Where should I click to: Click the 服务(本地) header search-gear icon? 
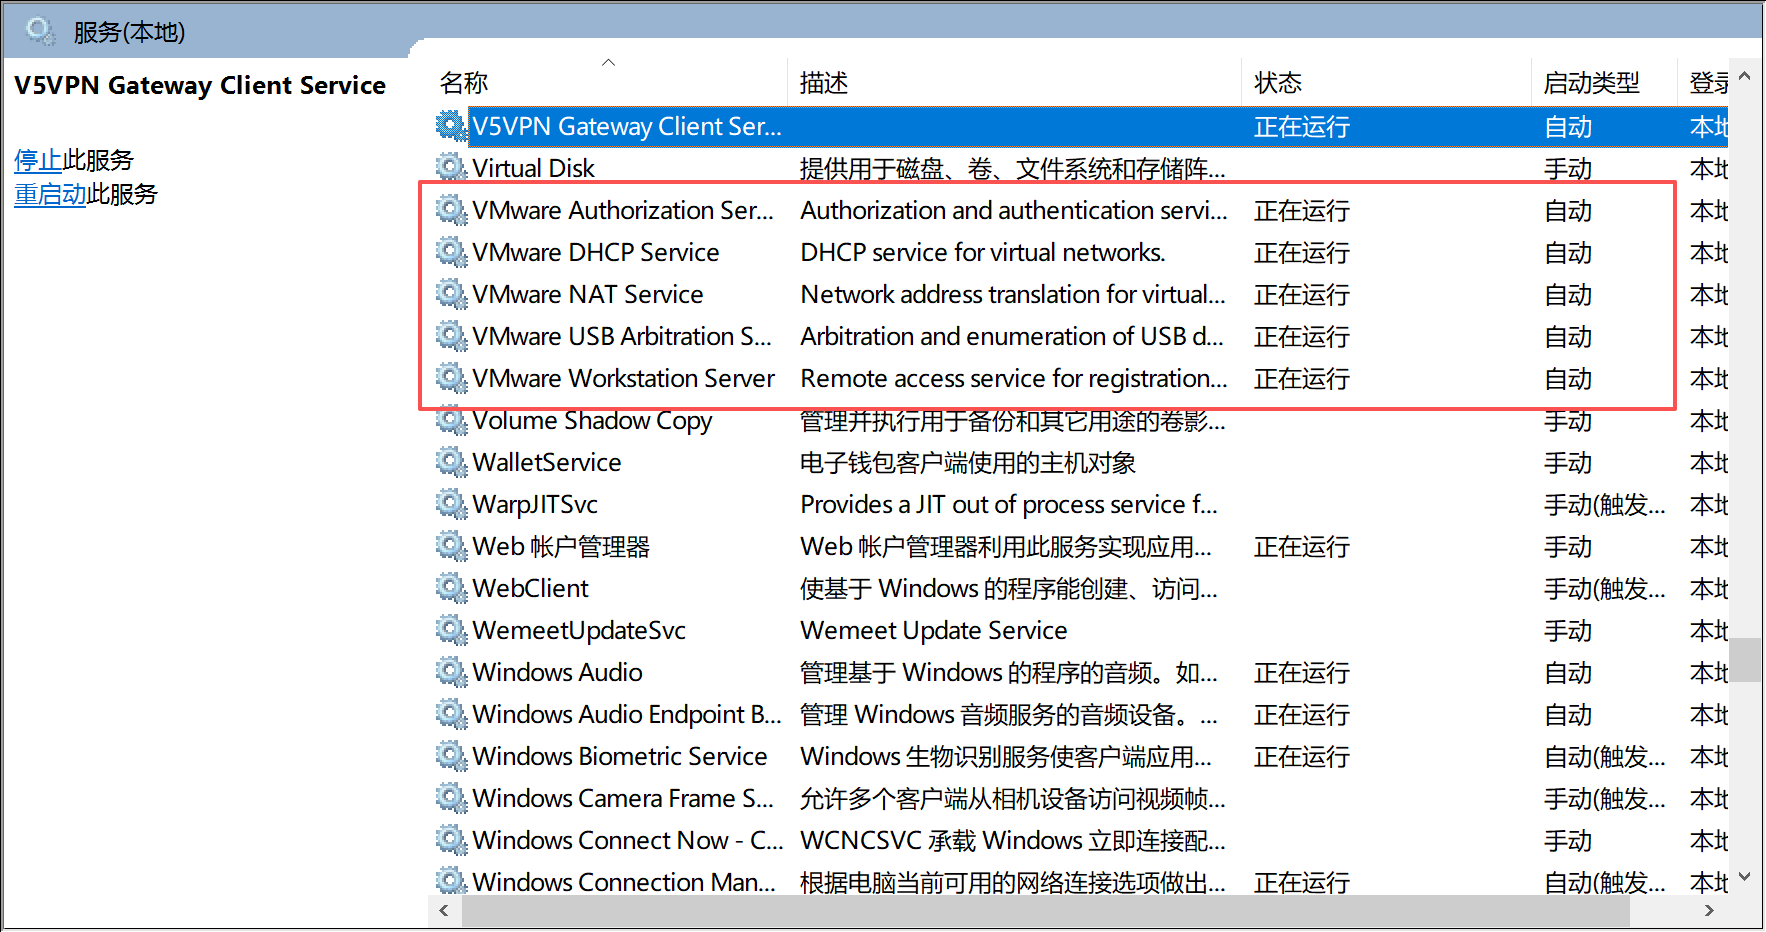pyautogui.click(x=40, y=31)
